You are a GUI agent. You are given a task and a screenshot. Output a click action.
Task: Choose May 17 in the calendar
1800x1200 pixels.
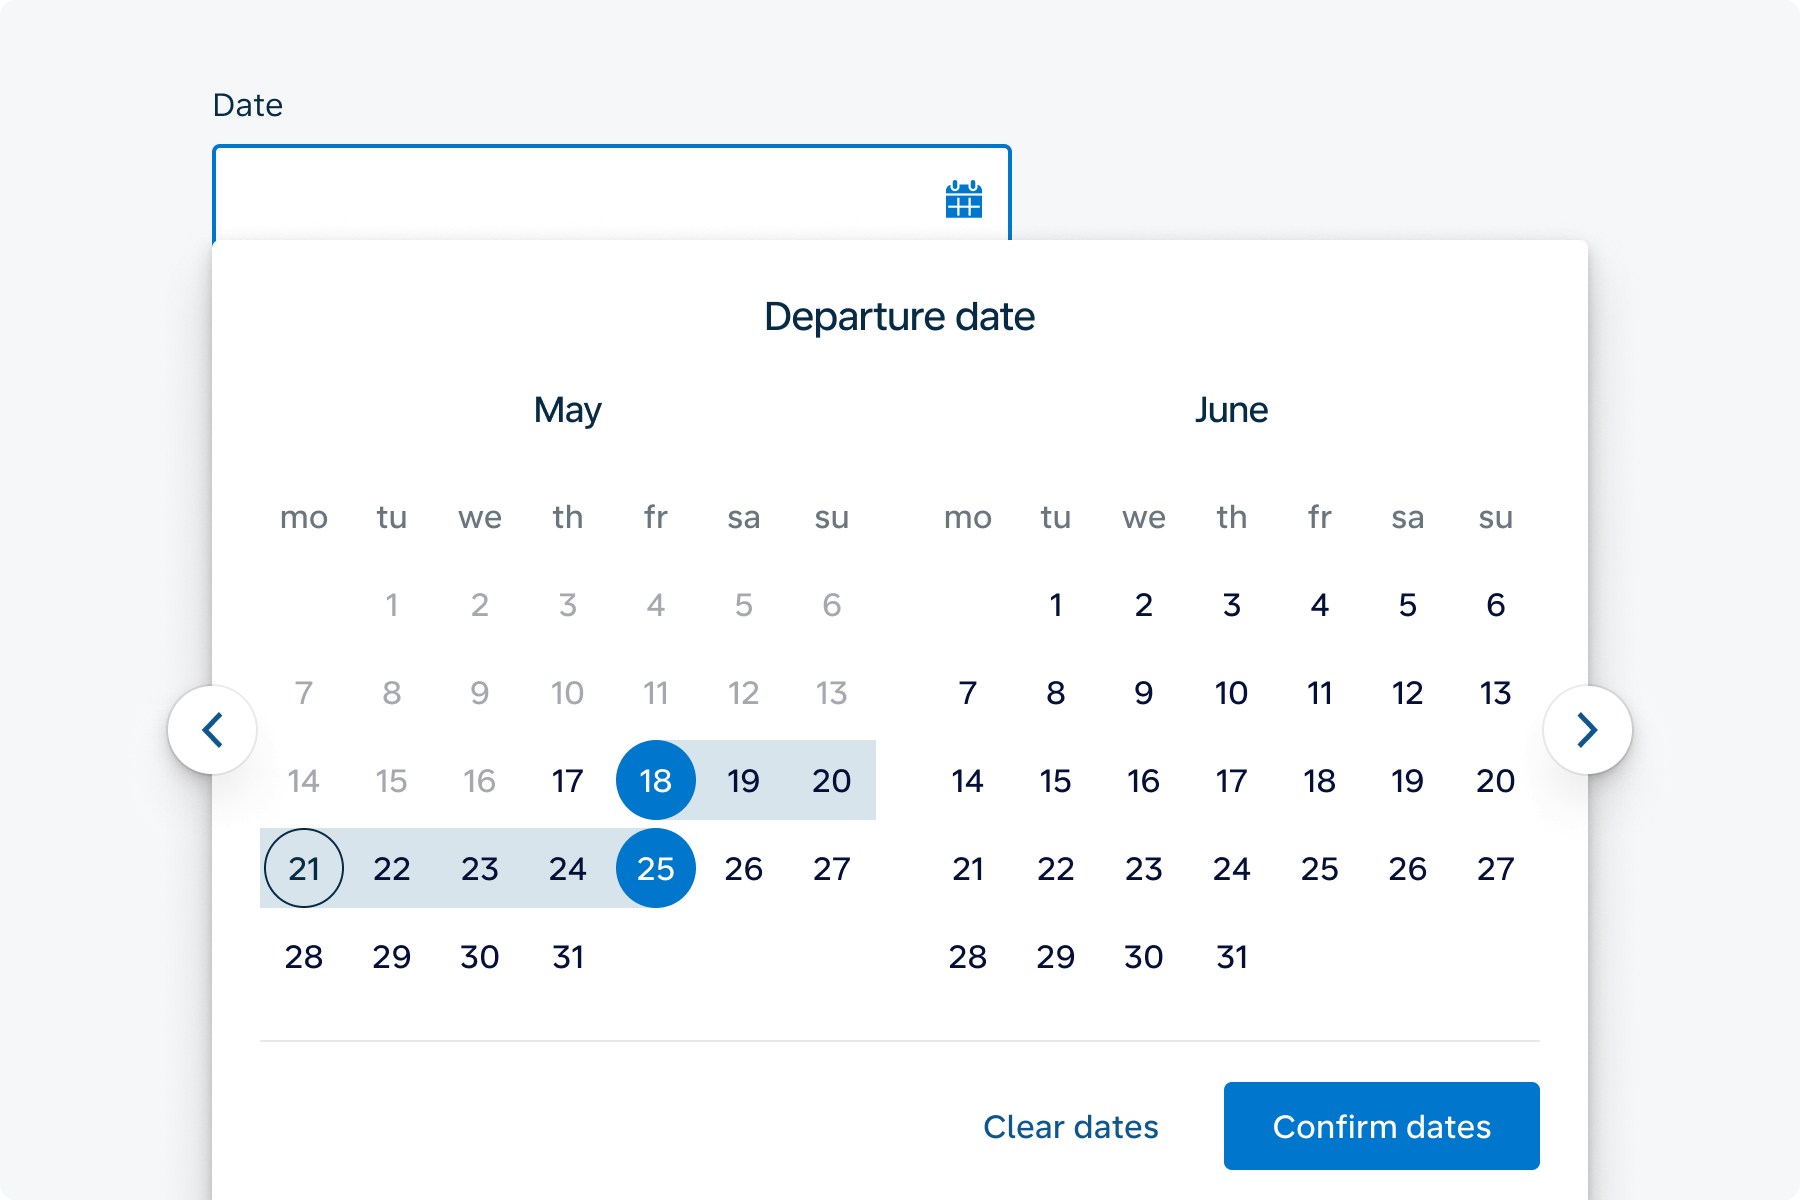point(568,780)
